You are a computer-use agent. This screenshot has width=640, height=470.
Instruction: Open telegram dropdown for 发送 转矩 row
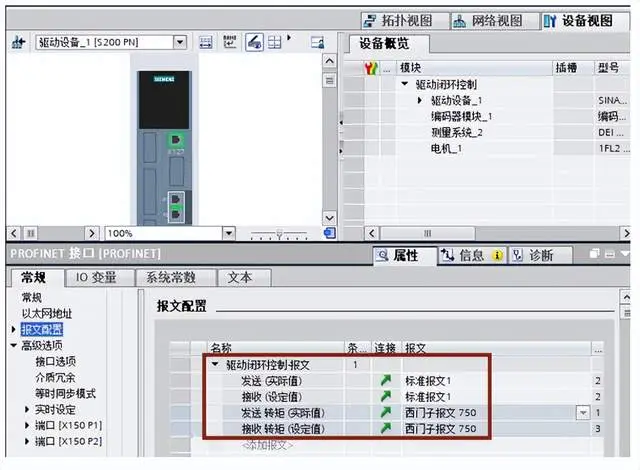pyautogui.click(x=583, y=413)
